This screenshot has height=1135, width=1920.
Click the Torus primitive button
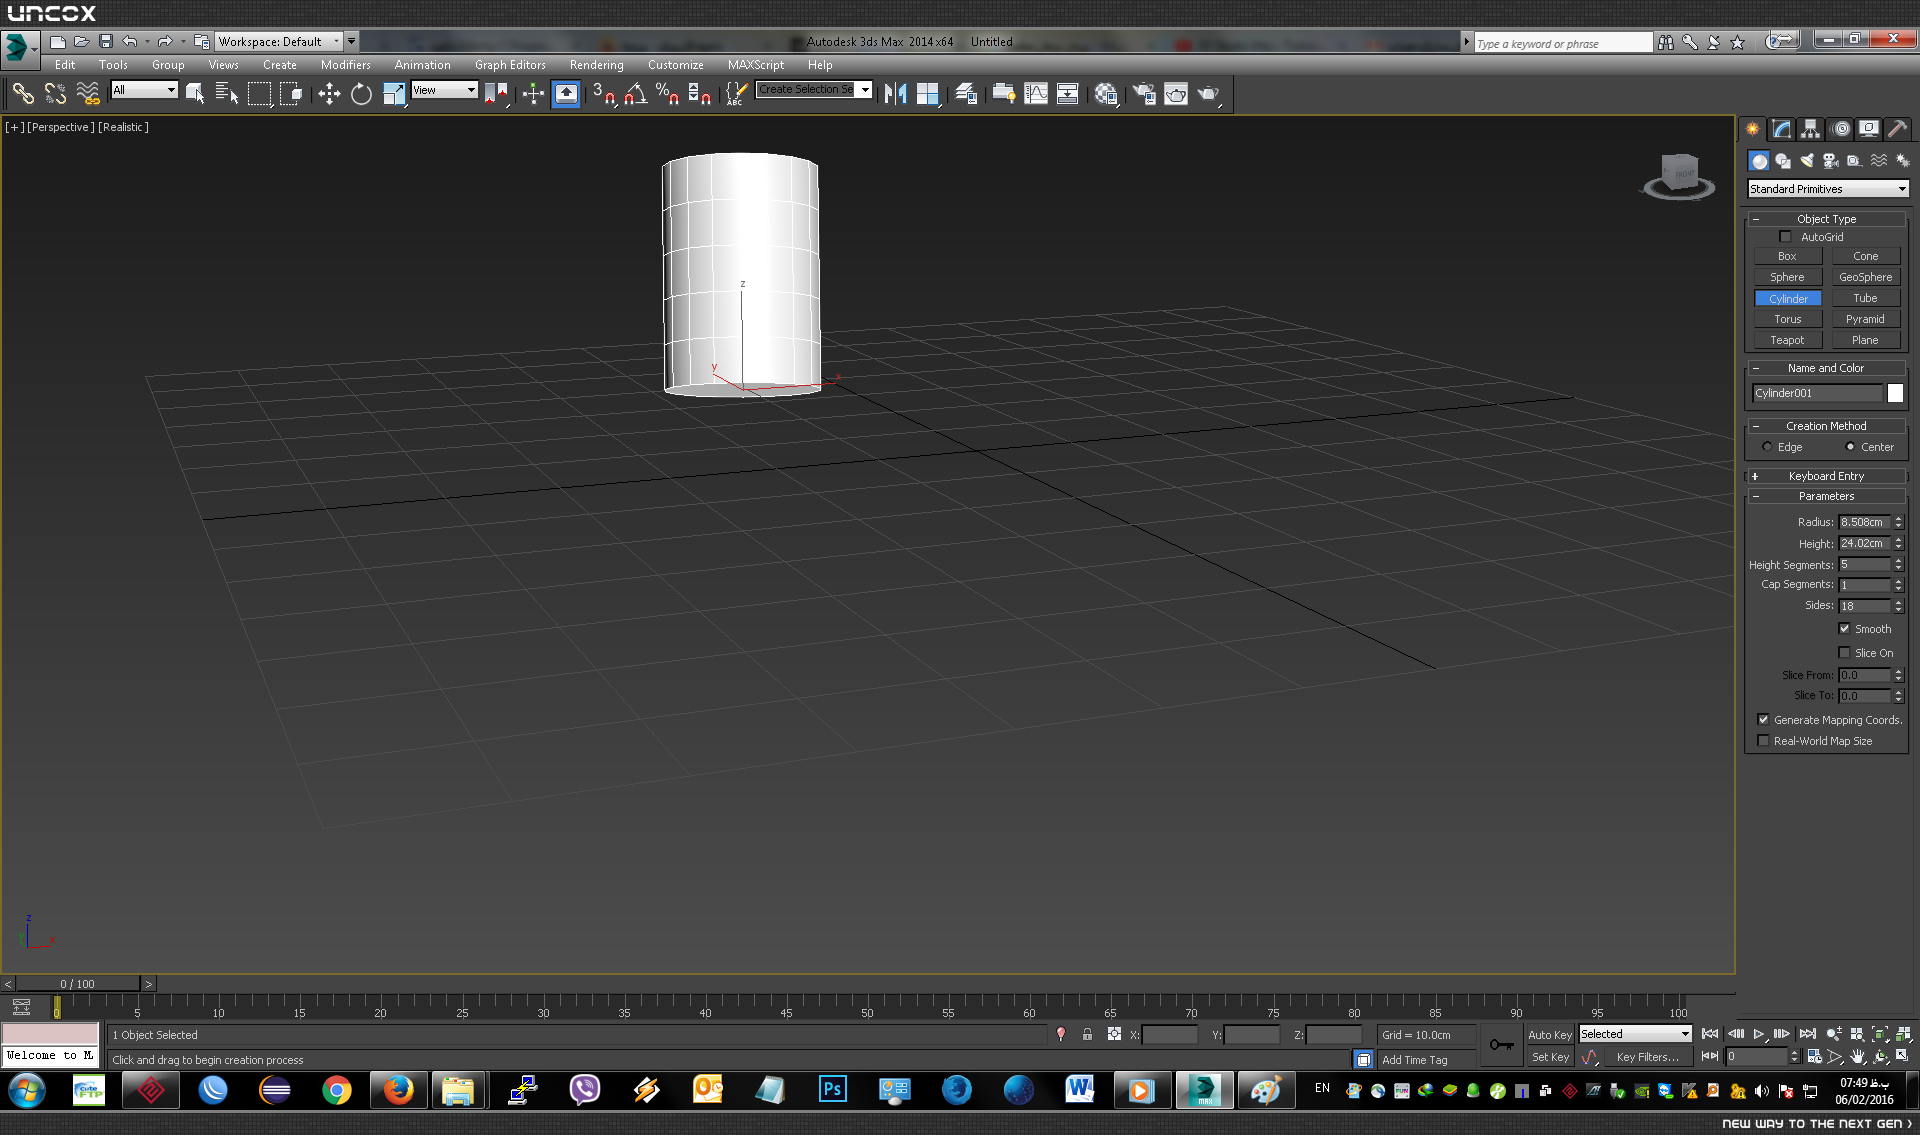(x=1787, y=320)
